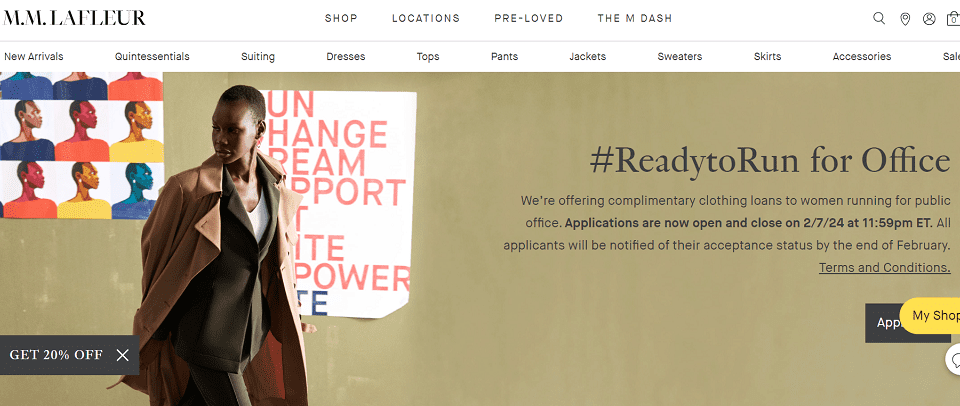Open the shopping bag icon
Image resolution: width=960 pixels, height=406 pixels.
[953, 19]
